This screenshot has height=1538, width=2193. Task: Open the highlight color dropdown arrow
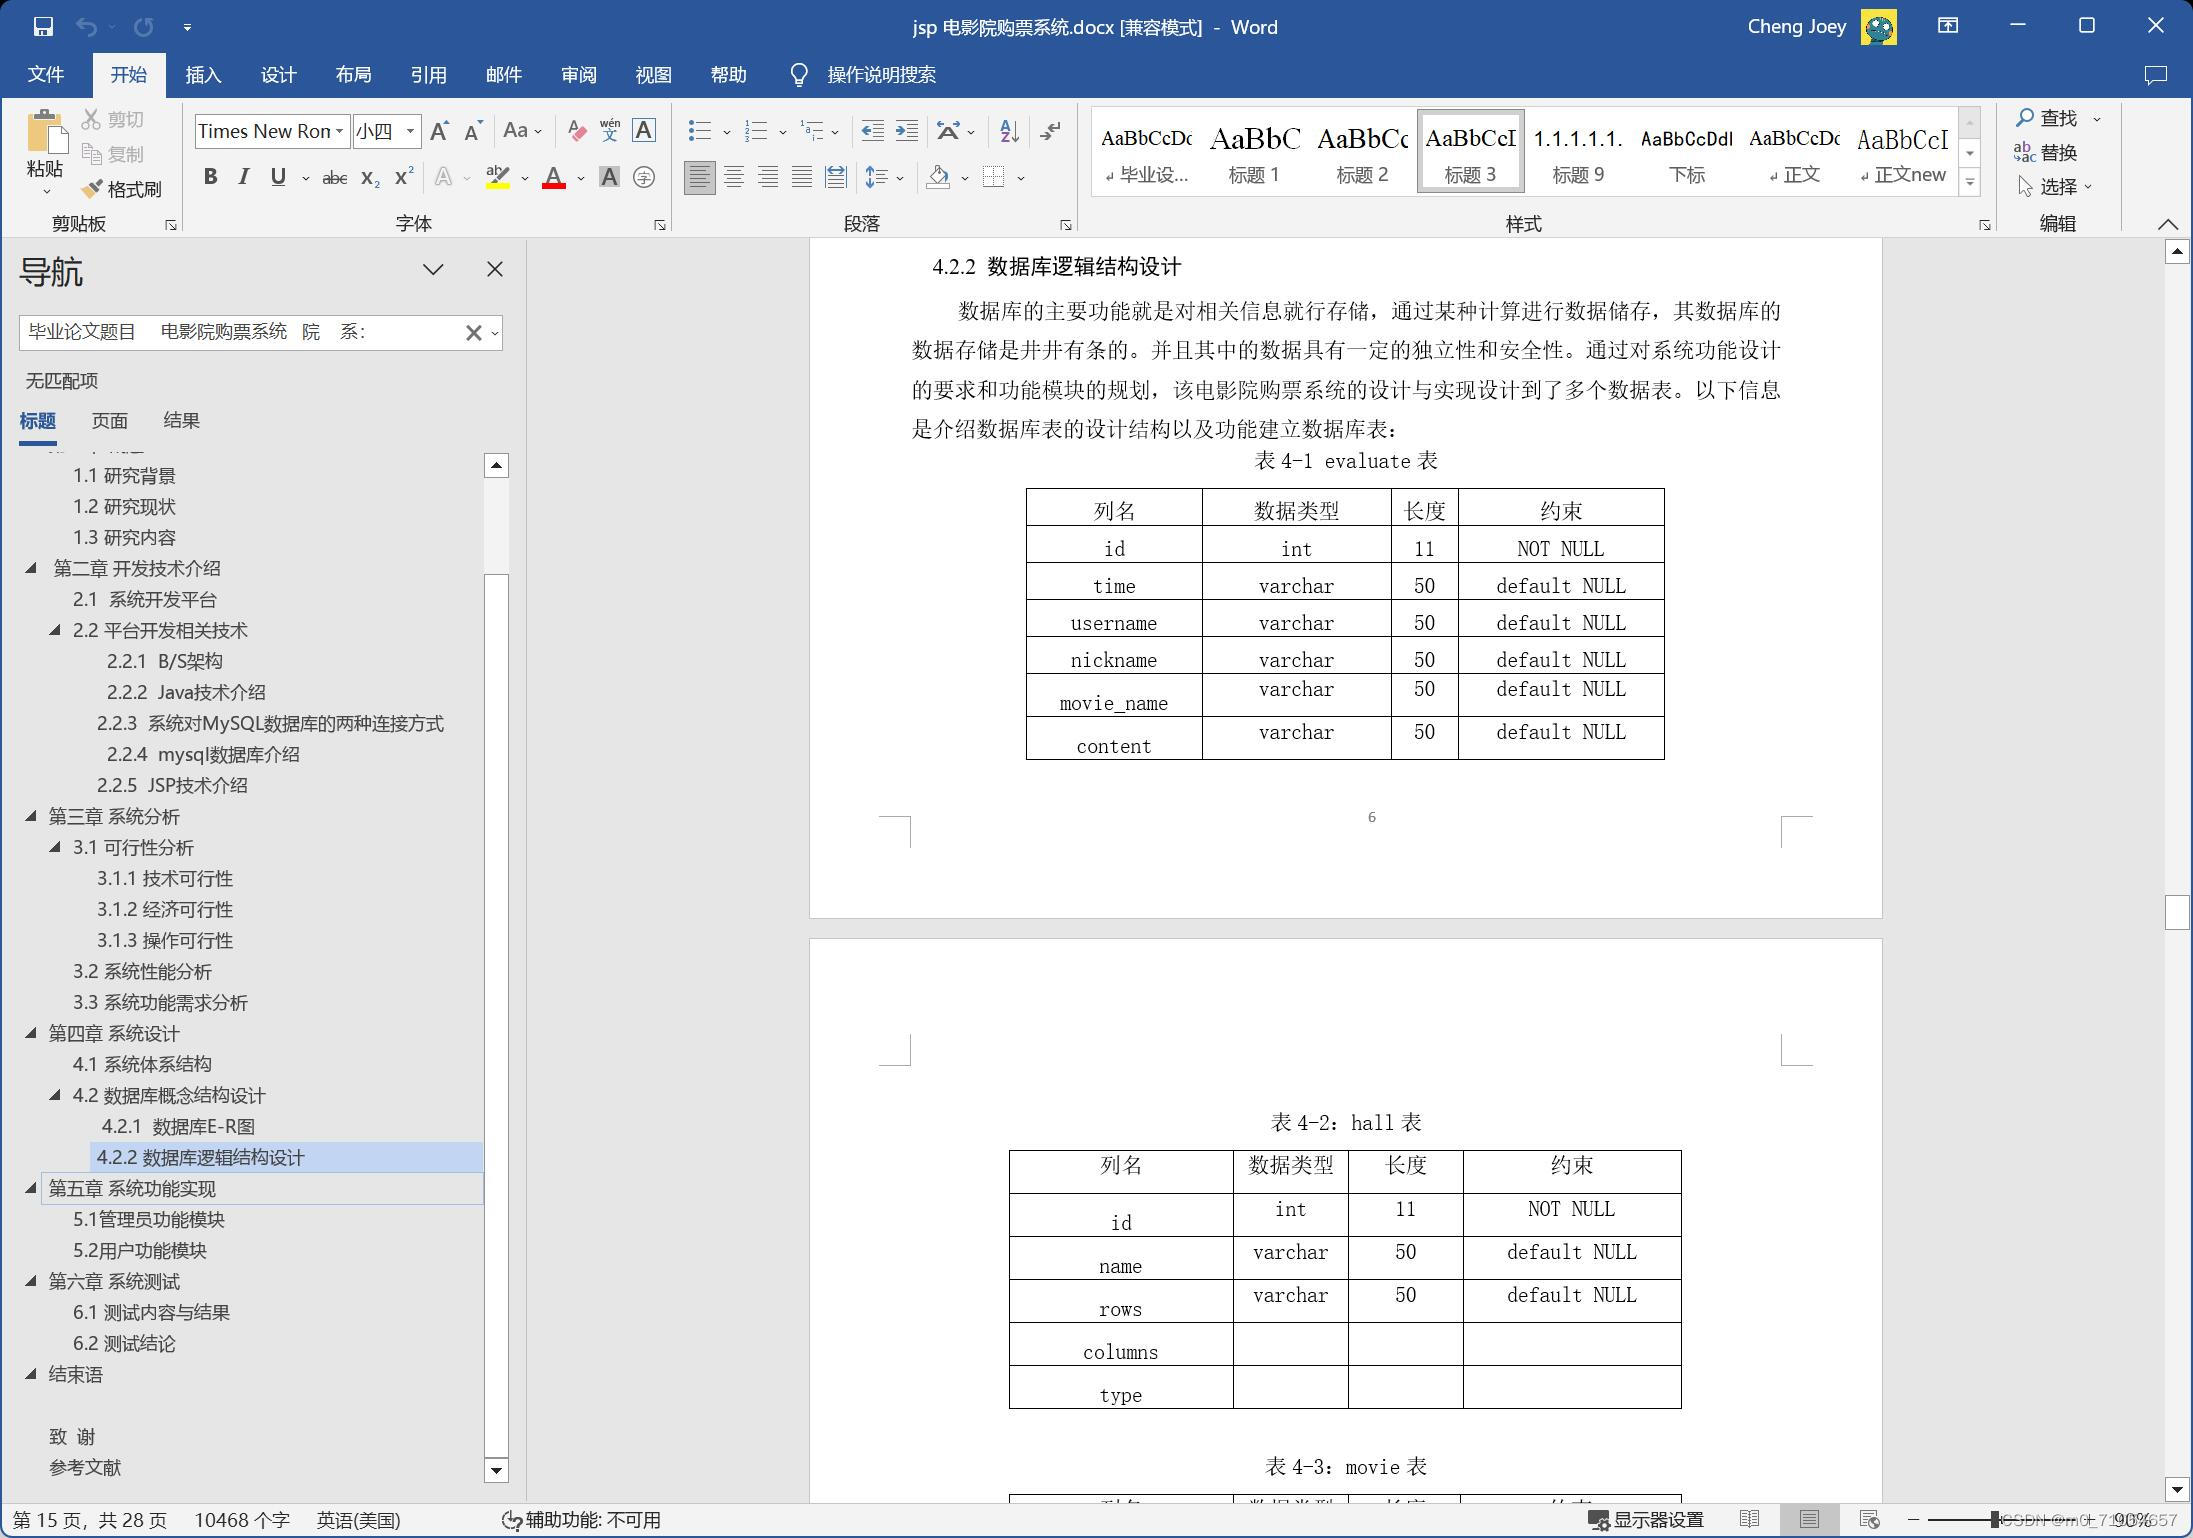[524, 178]
